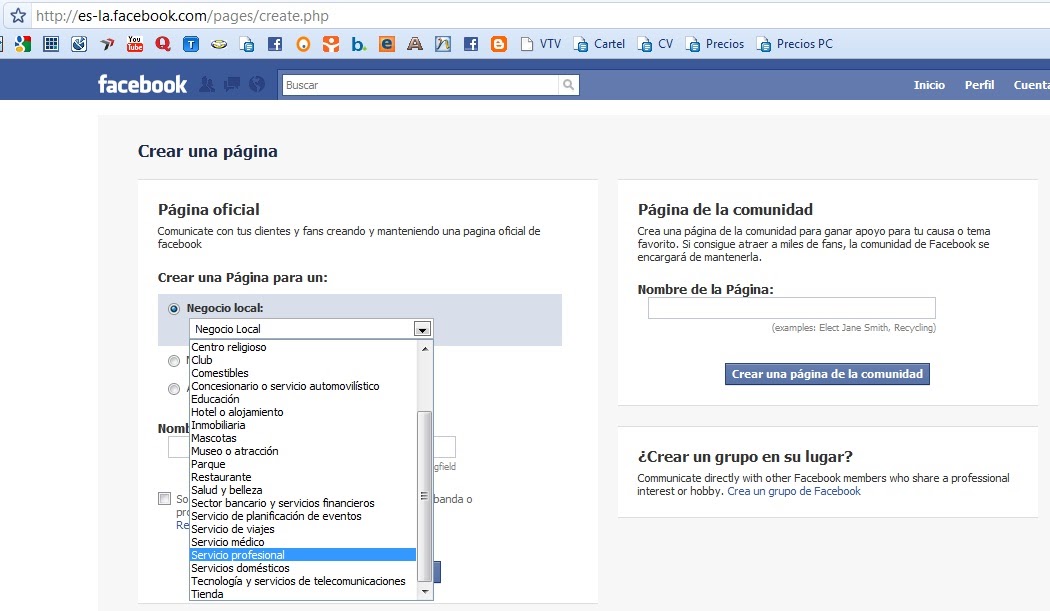Viewport: 1050px width, 611px height.
Task: Click scroll-down arrow of the dropdown list
Action: (425, 592)
